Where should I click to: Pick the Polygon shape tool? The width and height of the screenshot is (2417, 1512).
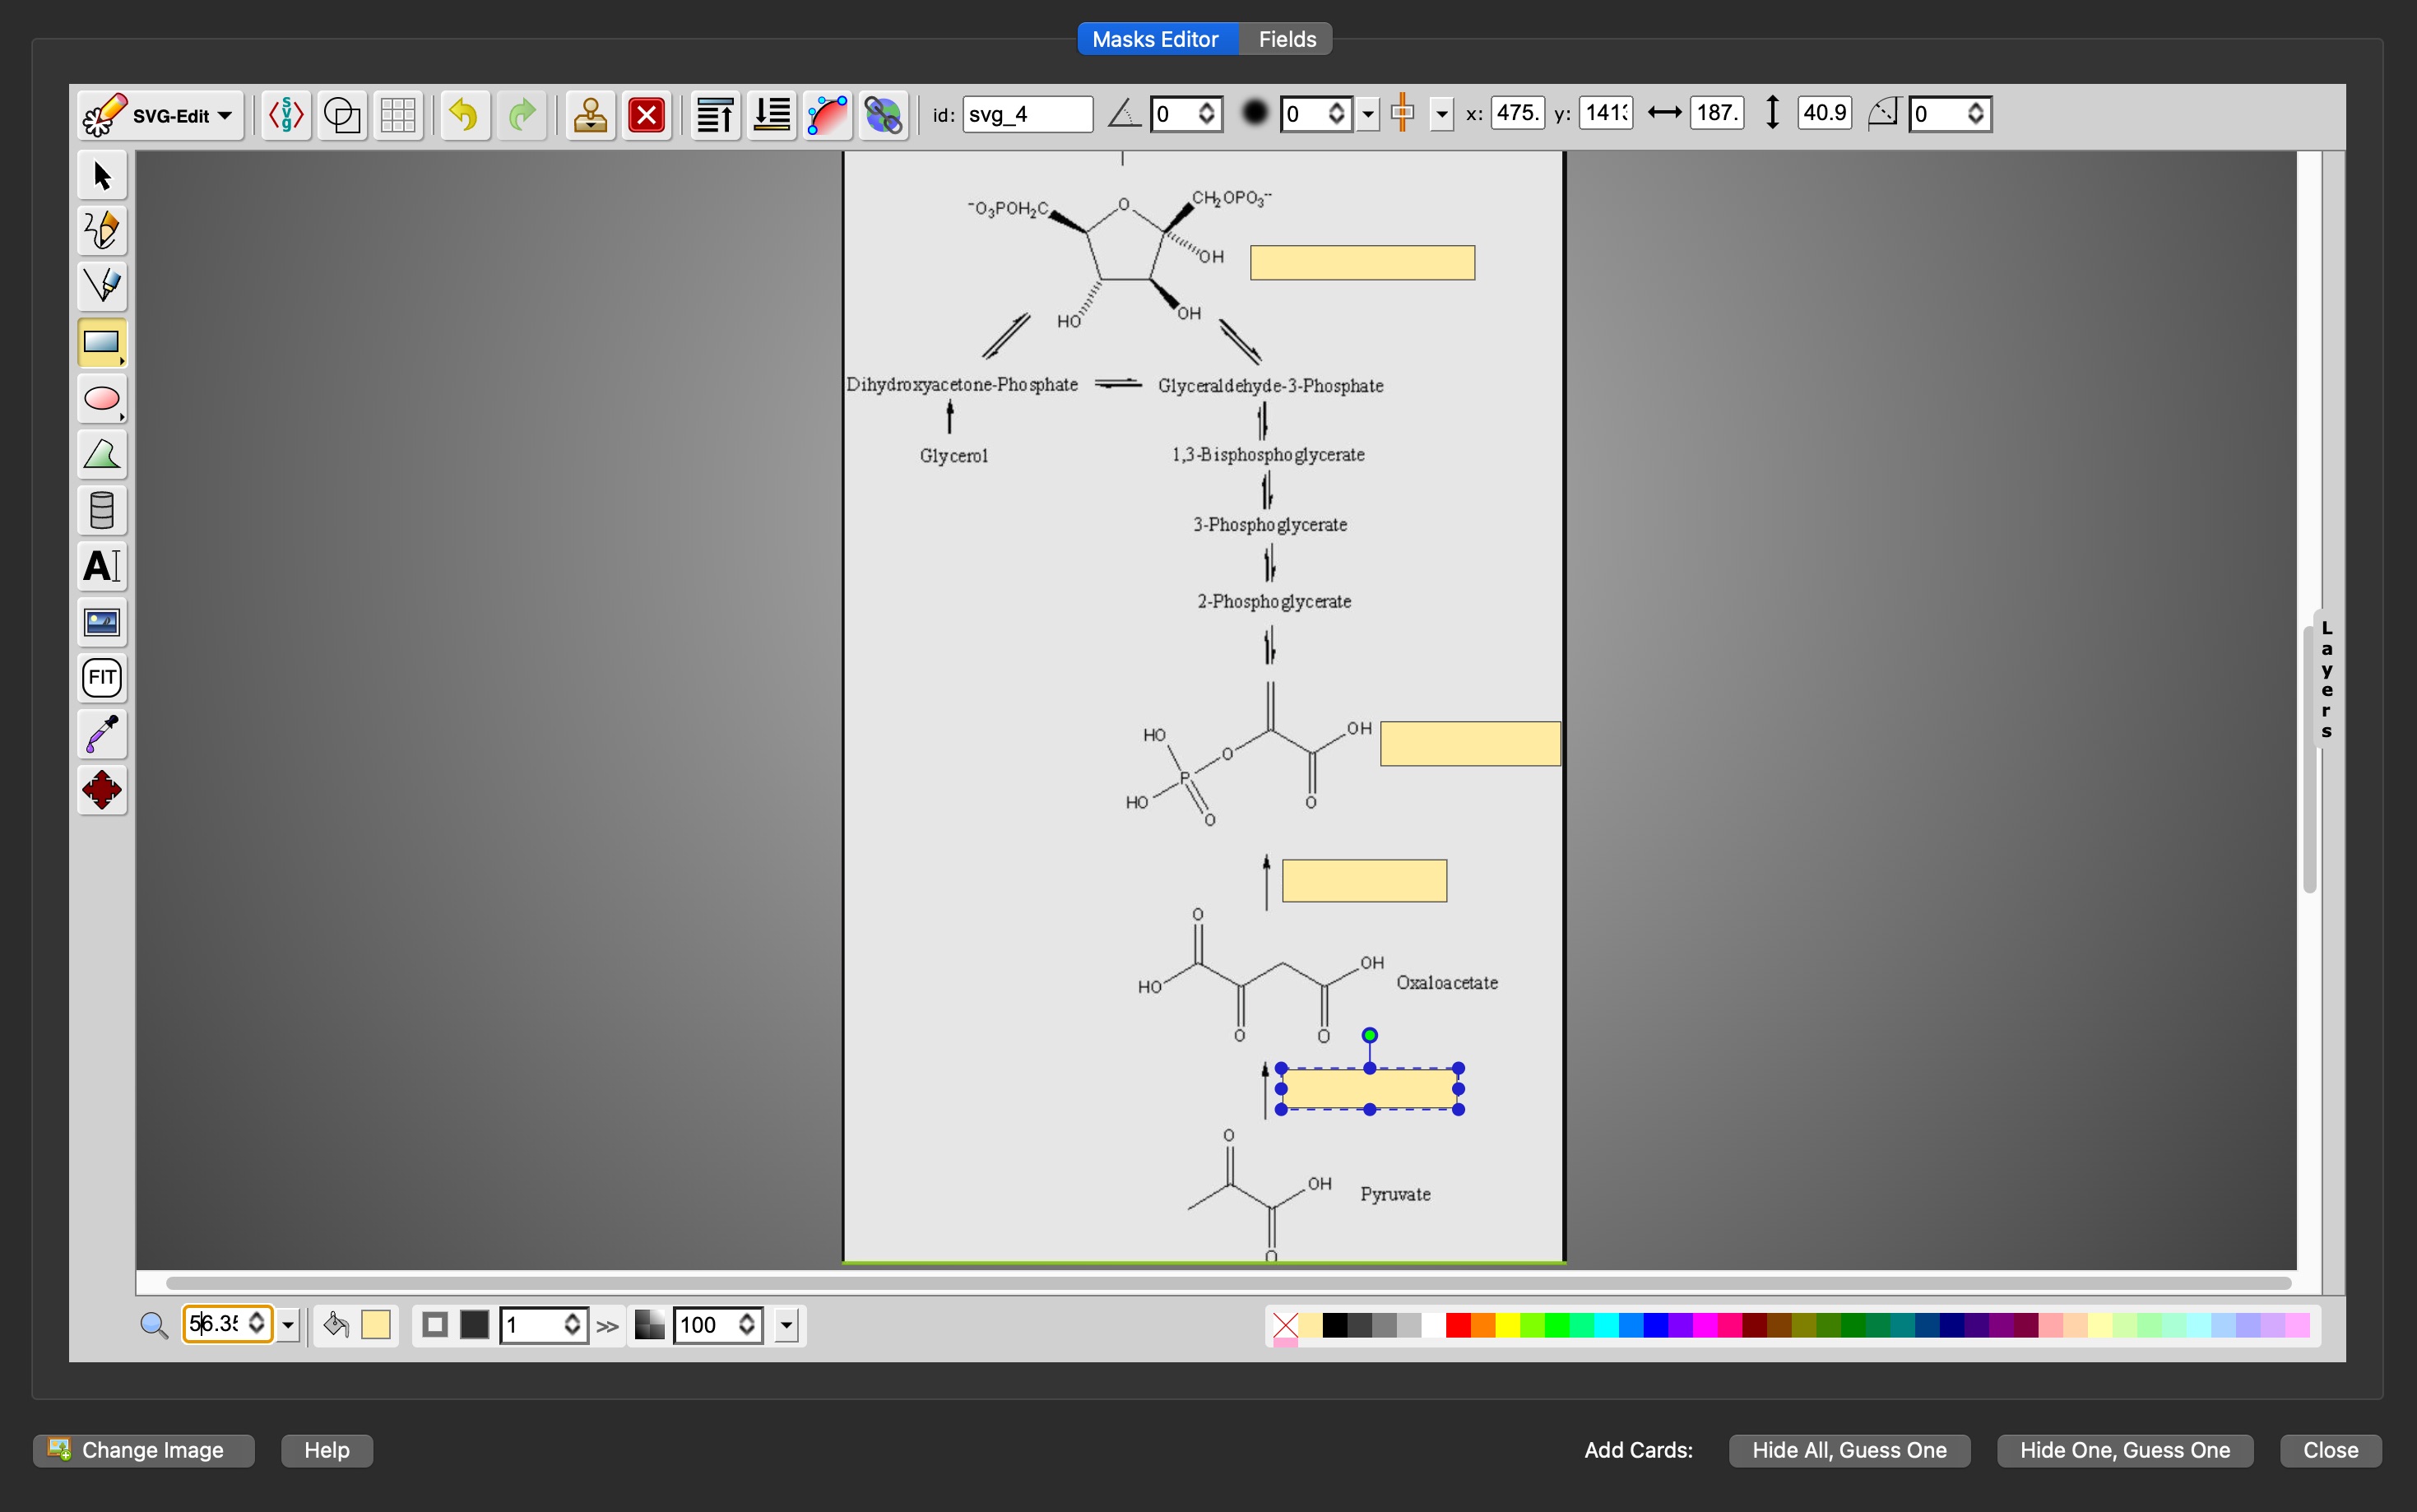pyautogui.click(x=102, y=455)
